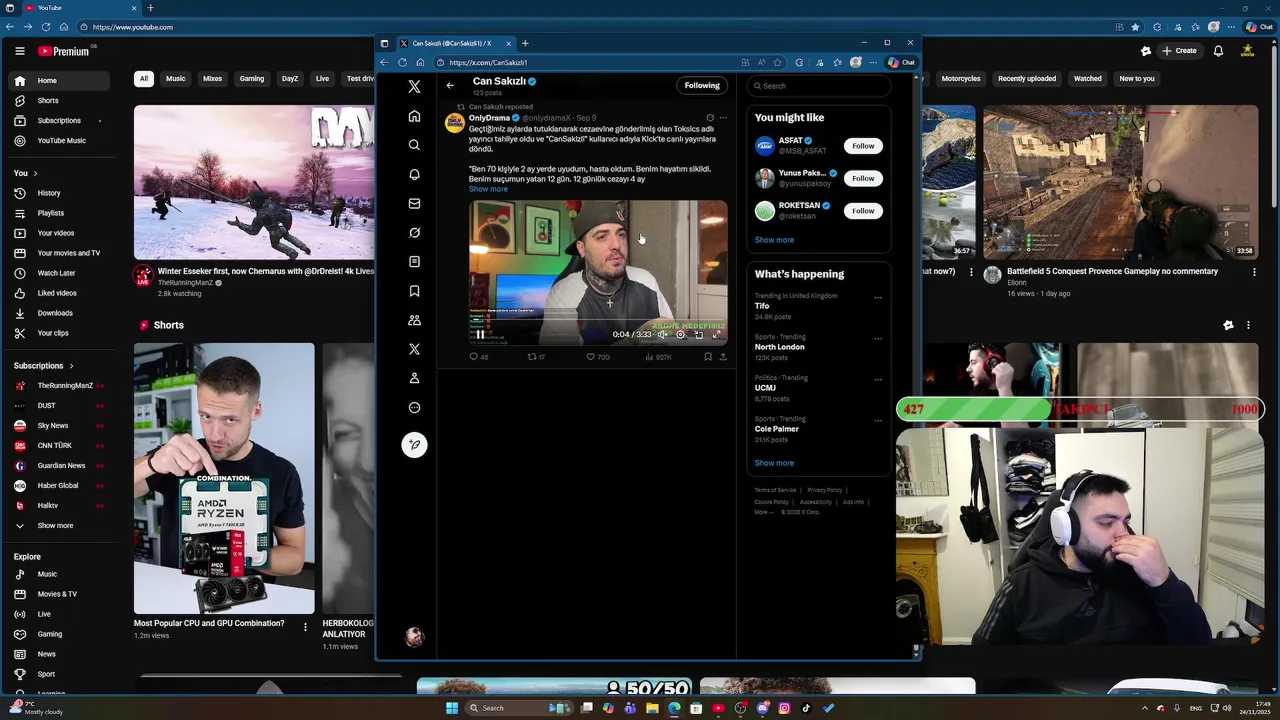Click the X search input field
Image resolution: width=1280 pixels, height=720 pixels.
818,86
